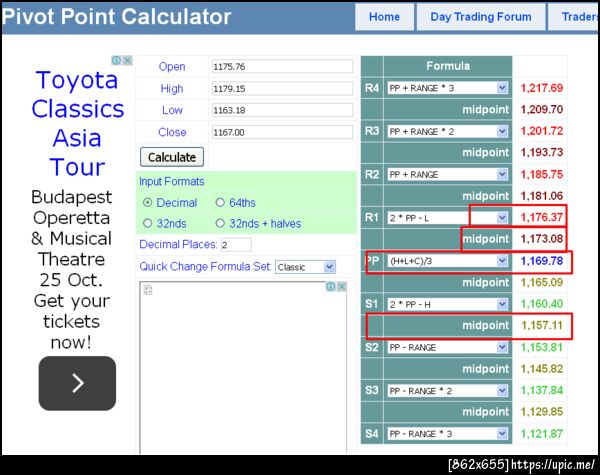This screenshot has width=600, height=475.
Task: Click the Low price input field
Action: (x=282, y=110)
